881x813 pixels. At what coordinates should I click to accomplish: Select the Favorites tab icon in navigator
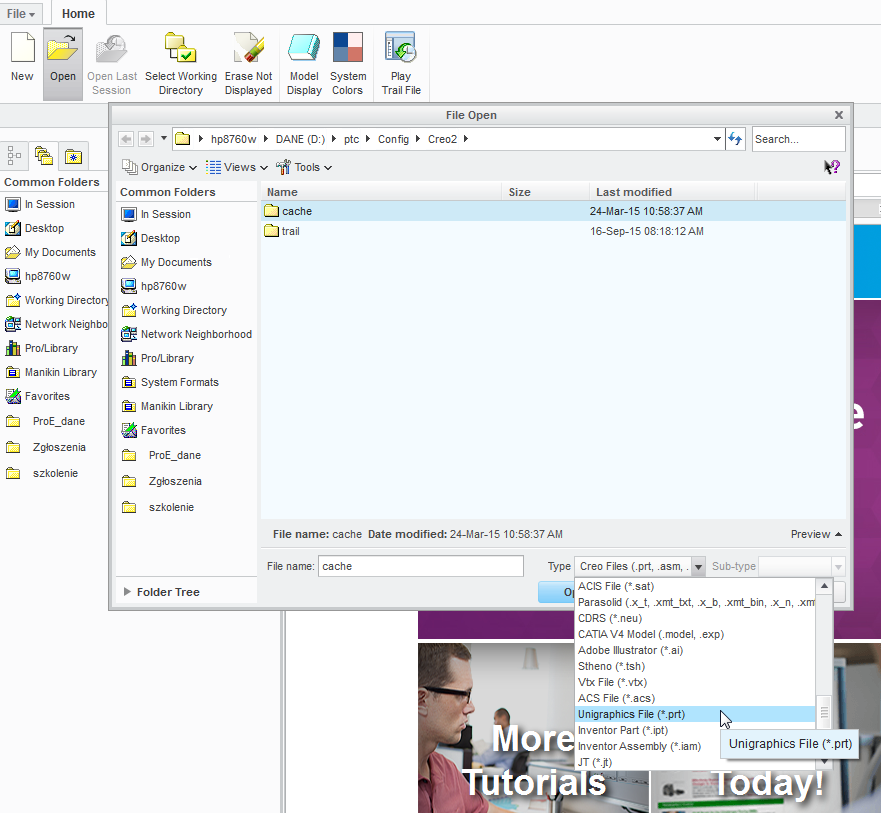[x=73, y=156]
